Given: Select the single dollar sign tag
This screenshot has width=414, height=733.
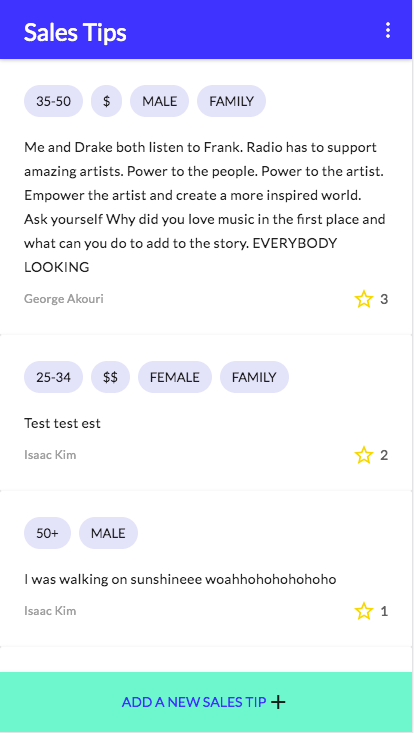Looking at the screenshot, I should pyautogui.click(x=107, y=101).
